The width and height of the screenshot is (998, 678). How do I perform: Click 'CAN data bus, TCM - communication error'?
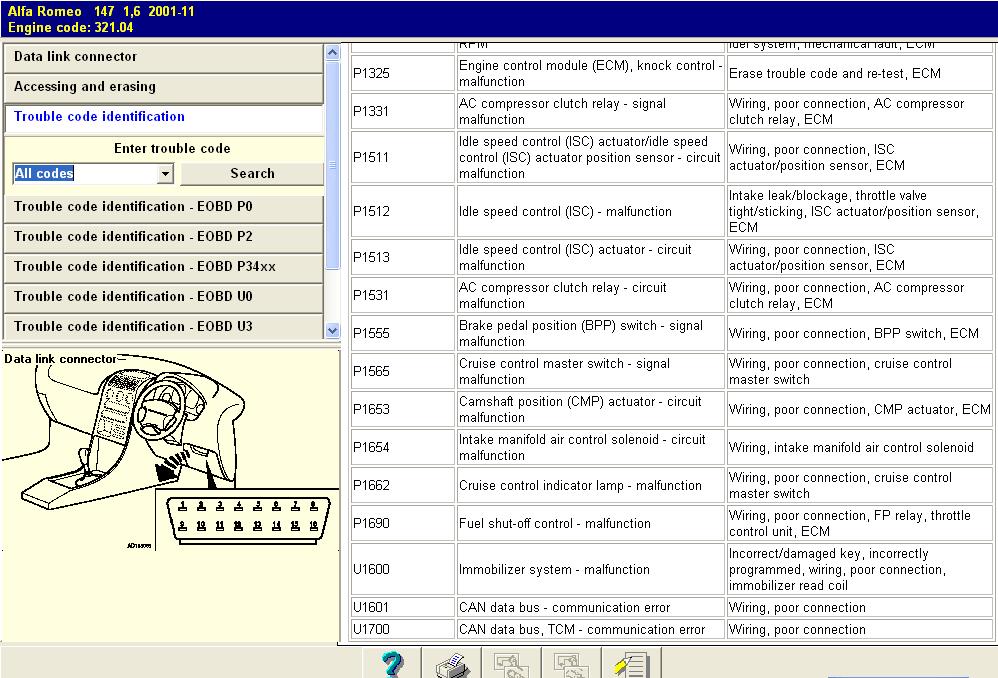point(590,630)
